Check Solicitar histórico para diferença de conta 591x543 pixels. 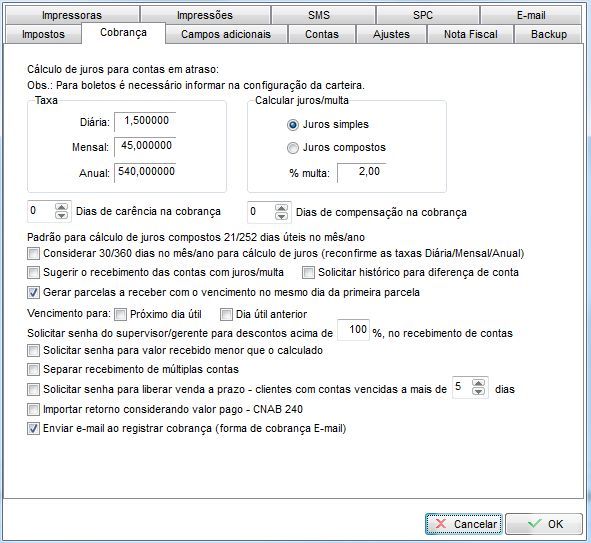coord(308,272)
